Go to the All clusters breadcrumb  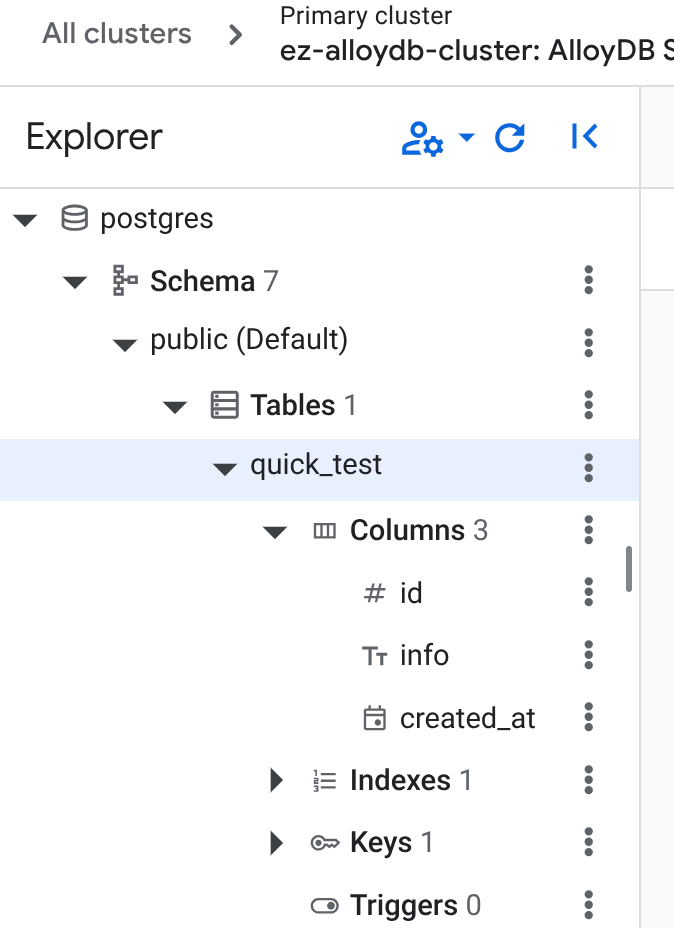click(x=116, y=33)
